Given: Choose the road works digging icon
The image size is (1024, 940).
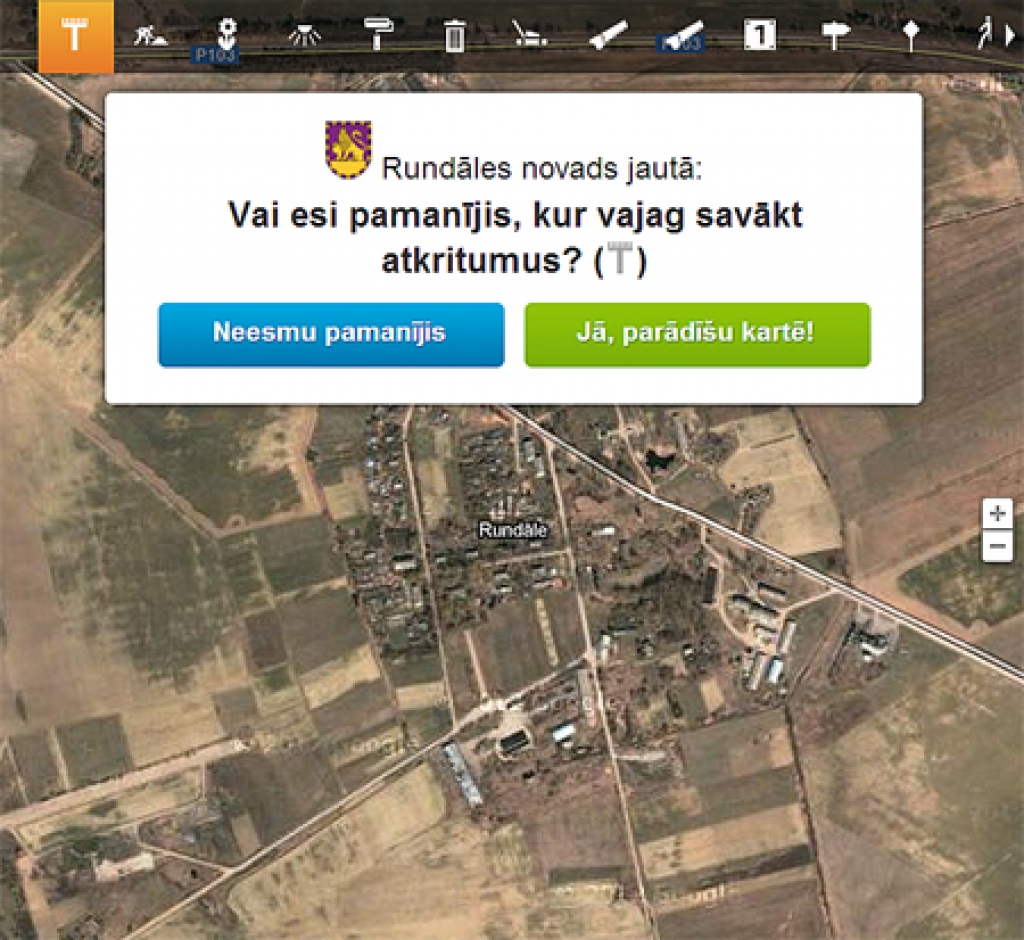Looking at the screenshot, I should pos(152,36).
